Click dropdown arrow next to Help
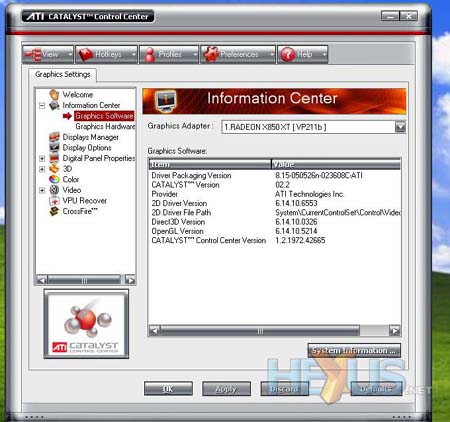This screenshot has width=450, height=422. pyautogui.click(x=324, y=54)
